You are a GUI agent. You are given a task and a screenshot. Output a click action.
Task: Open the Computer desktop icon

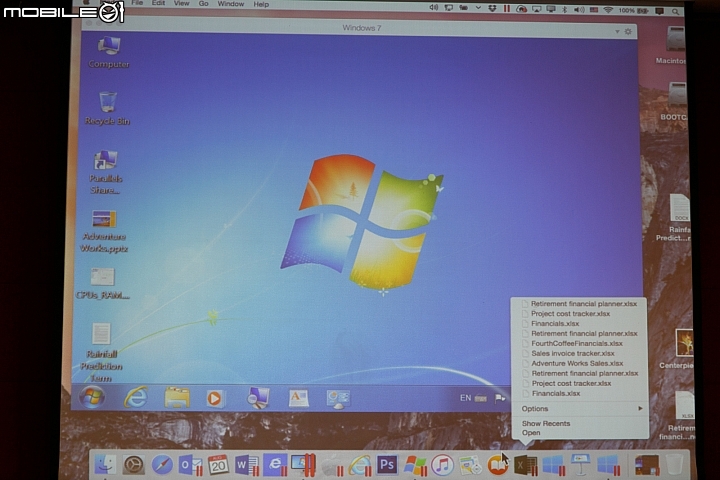click(x=109, y=52)
